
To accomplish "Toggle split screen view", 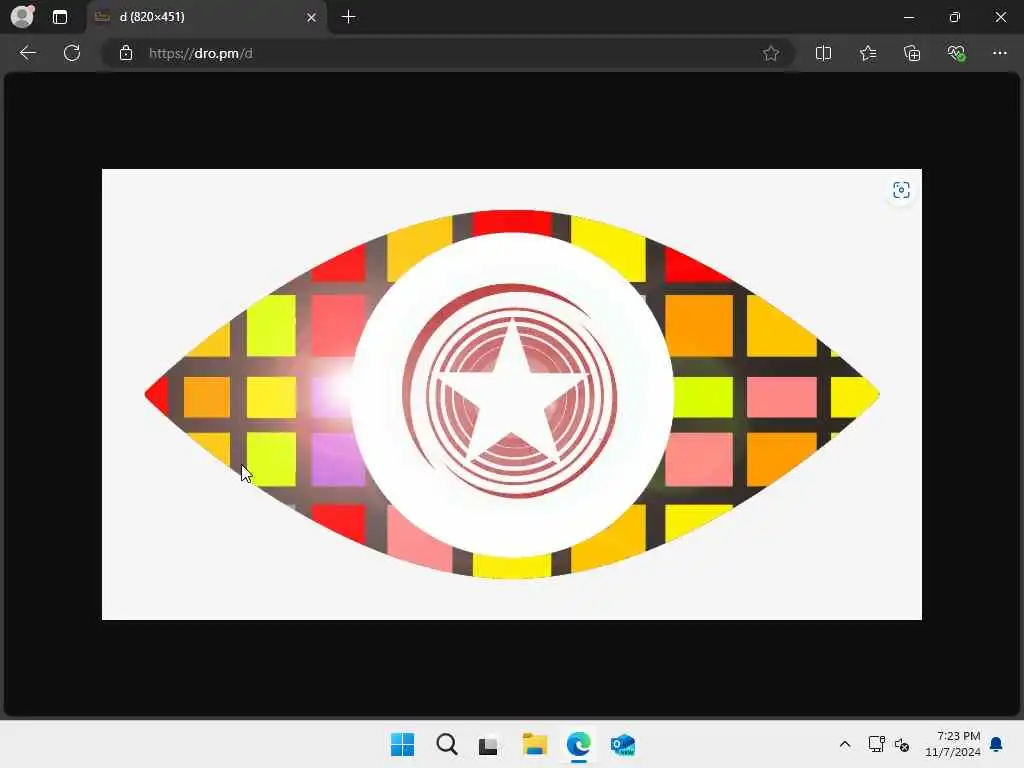I will (x=824, y=53).
